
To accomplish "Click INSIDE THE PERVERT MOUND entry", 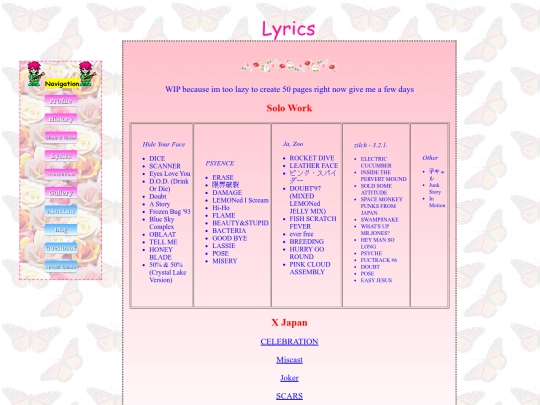I will pos(383,176).
